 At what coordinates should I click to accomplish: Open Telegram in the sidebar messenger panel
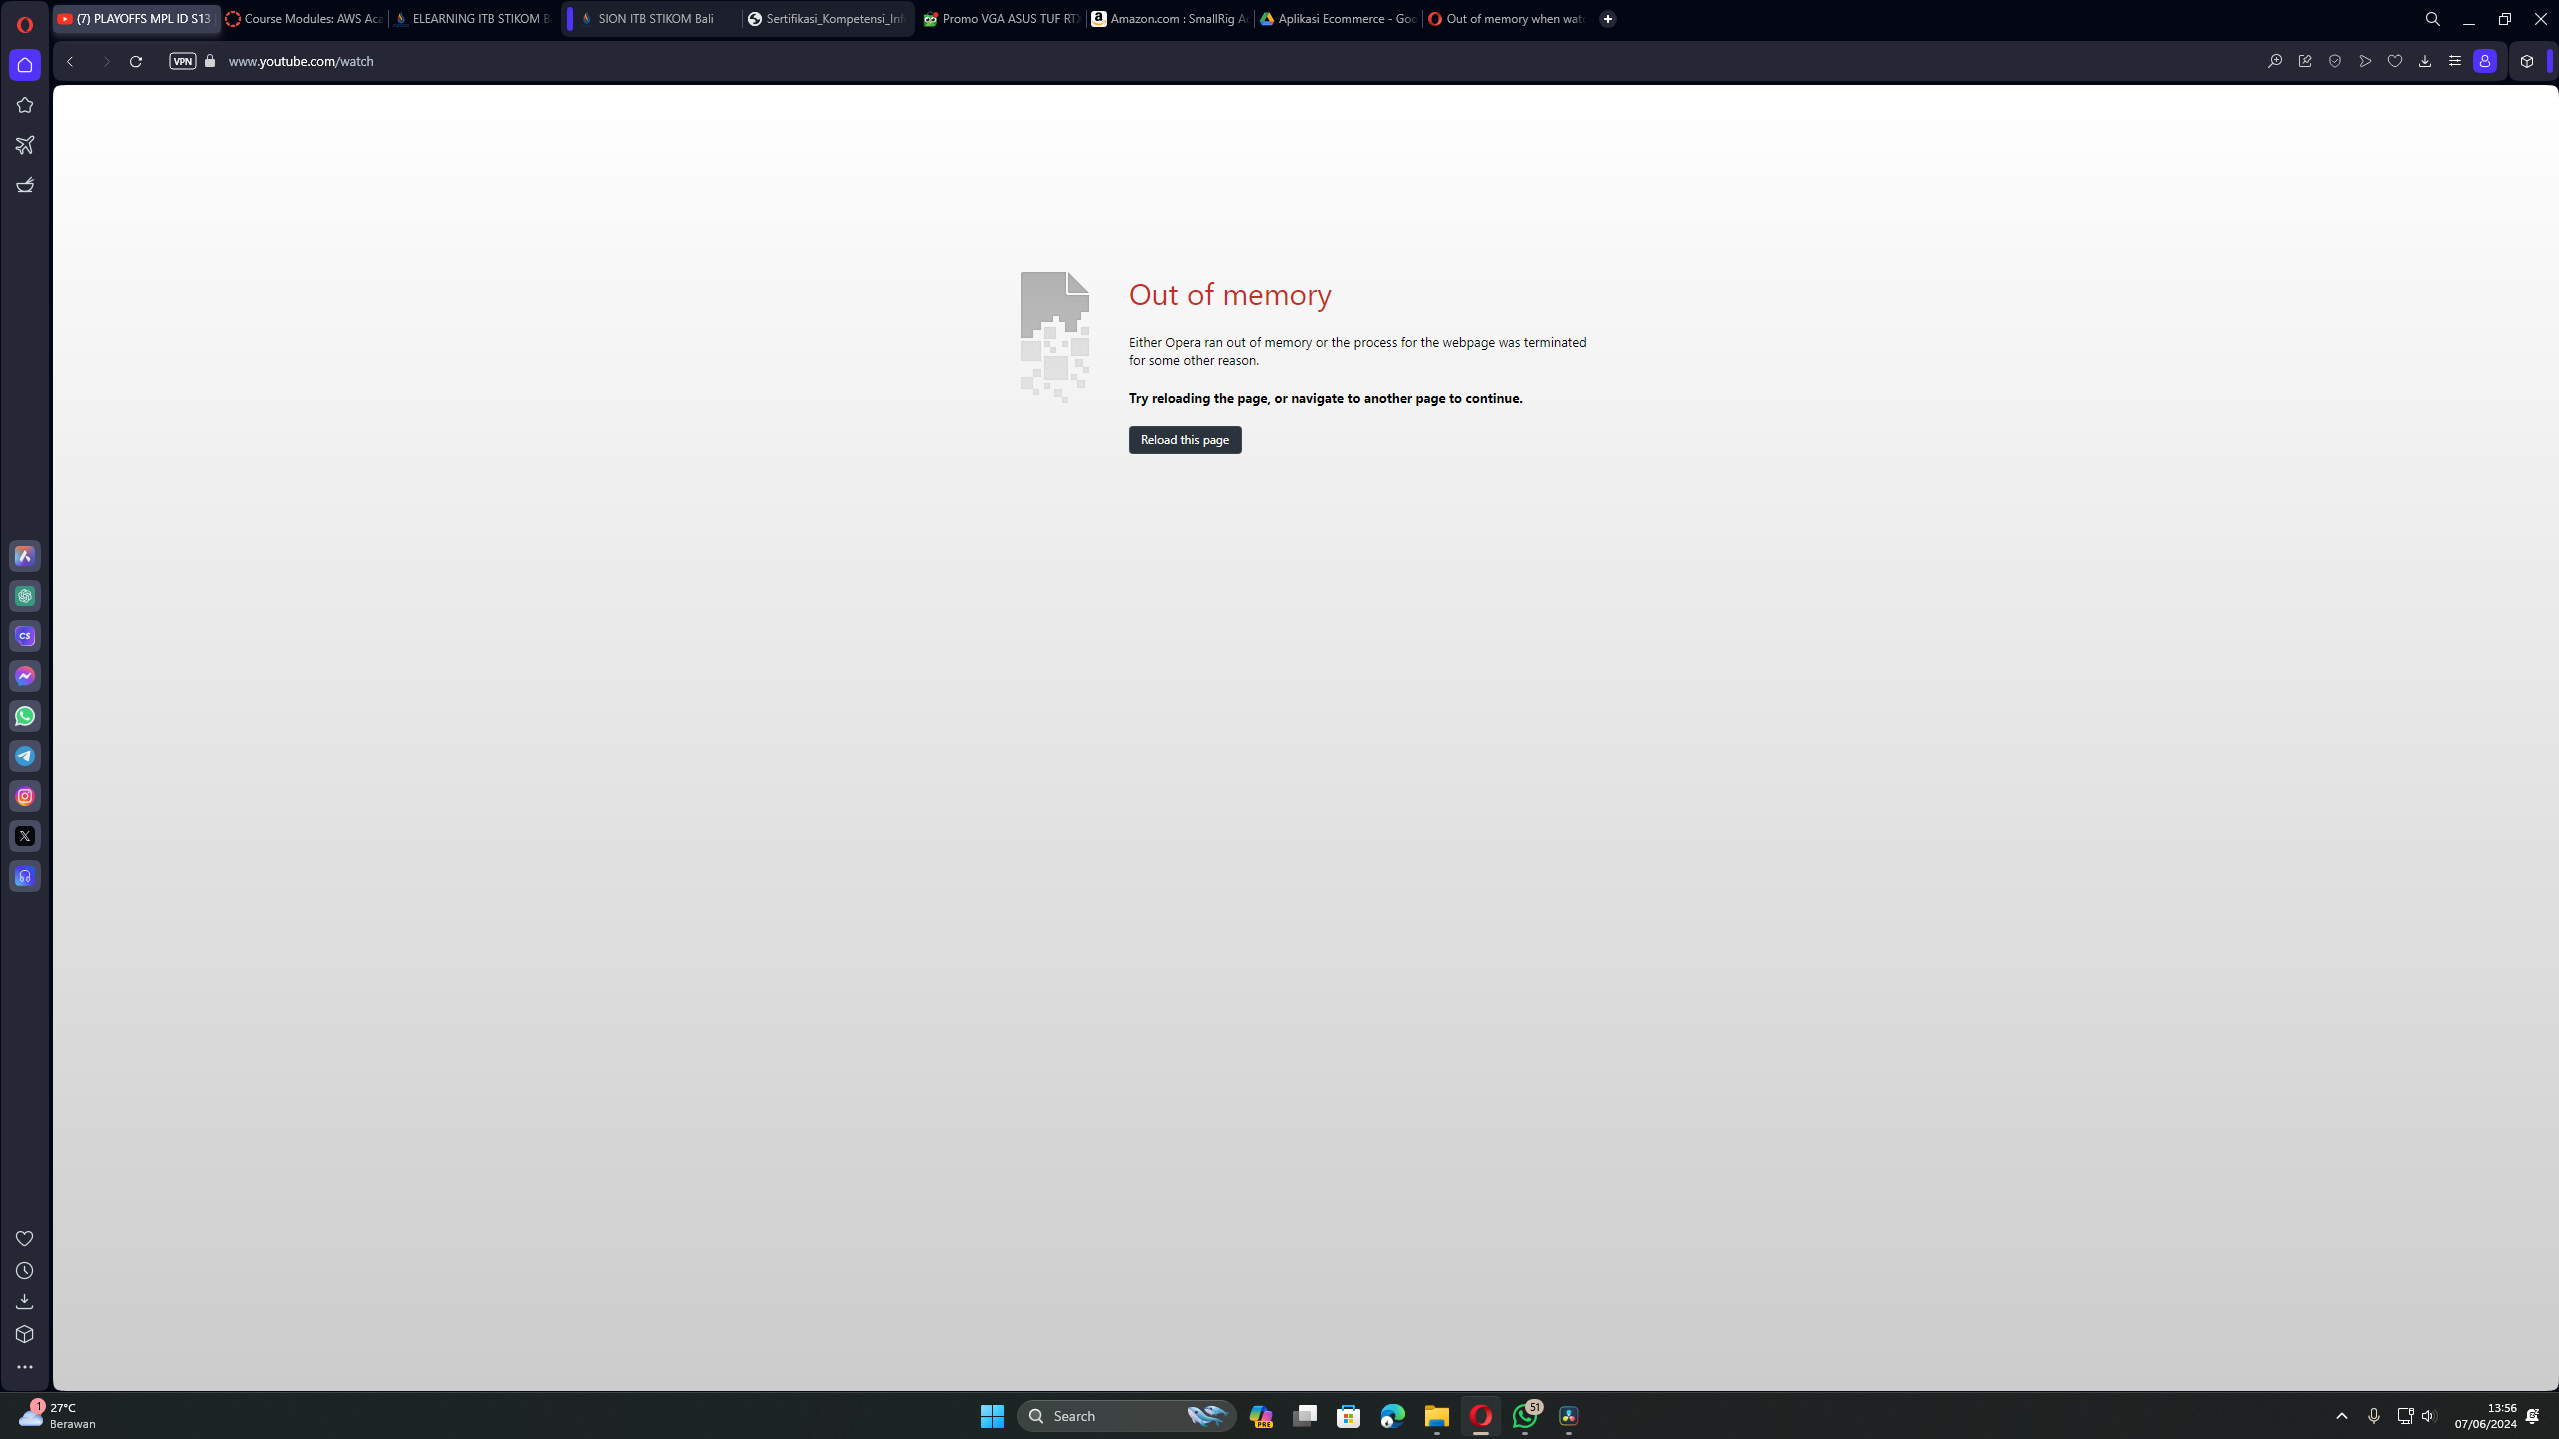coord(25,756)
